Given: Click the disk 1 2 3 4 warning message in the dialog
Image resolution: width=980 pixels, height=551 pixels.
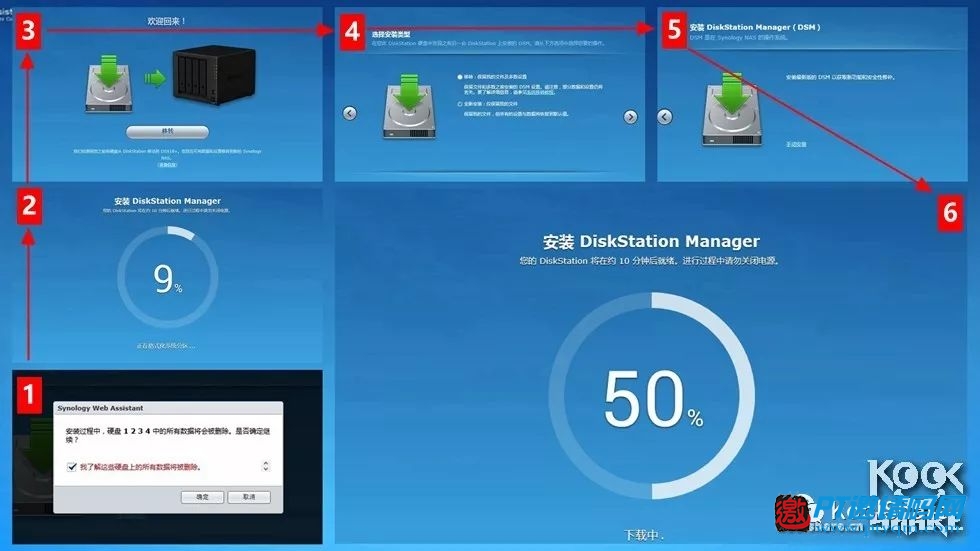Looking at the screenshot, I should [168, 435].
